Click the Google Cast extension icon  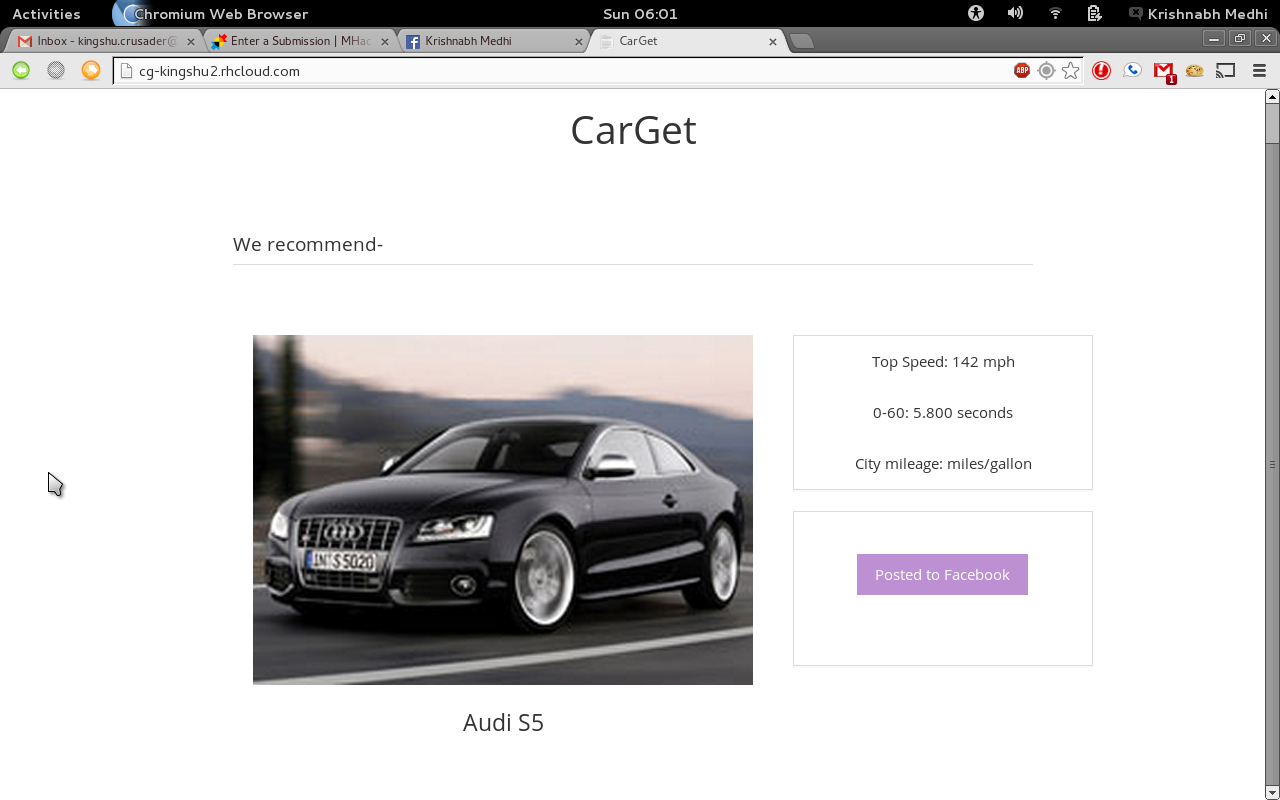click(1225, 70)
